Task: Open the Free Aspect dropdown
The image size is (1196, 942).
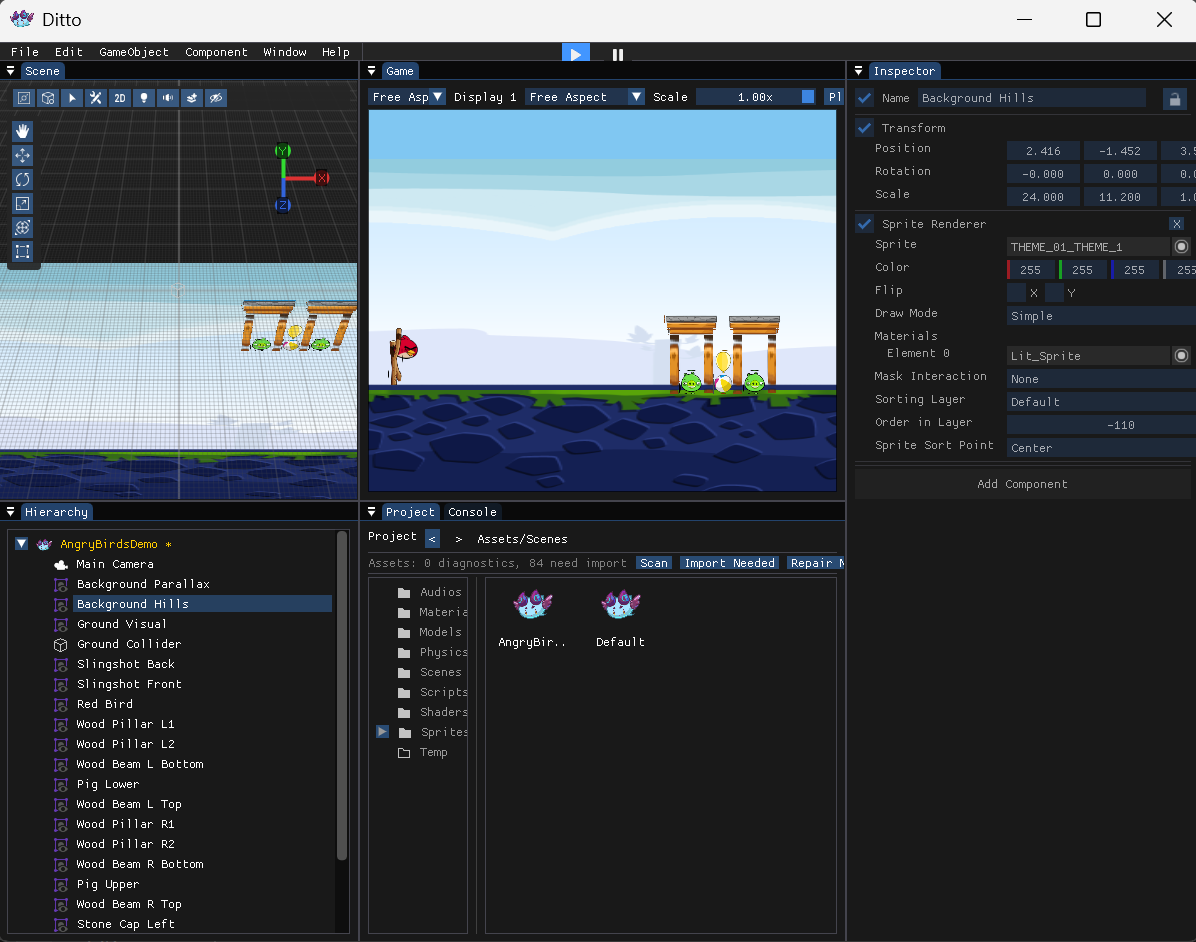Action: coord(584,97)
